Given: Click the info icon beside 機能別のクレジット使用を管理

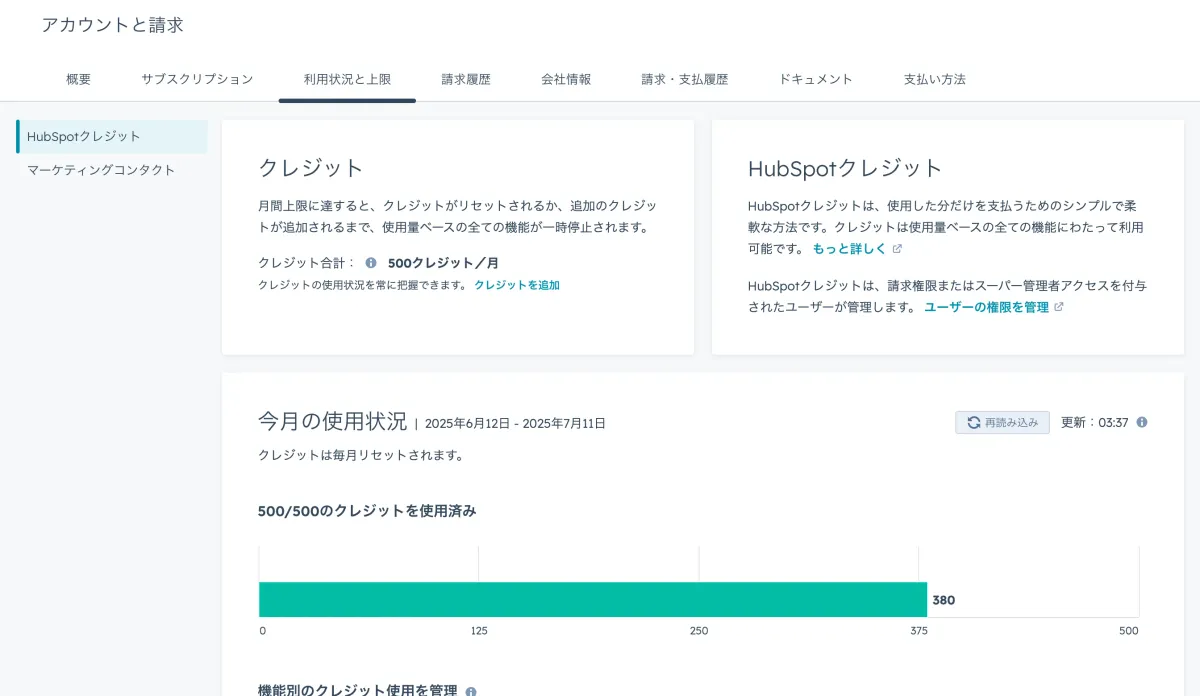Looking at the screenshot, I should [470, 690].
